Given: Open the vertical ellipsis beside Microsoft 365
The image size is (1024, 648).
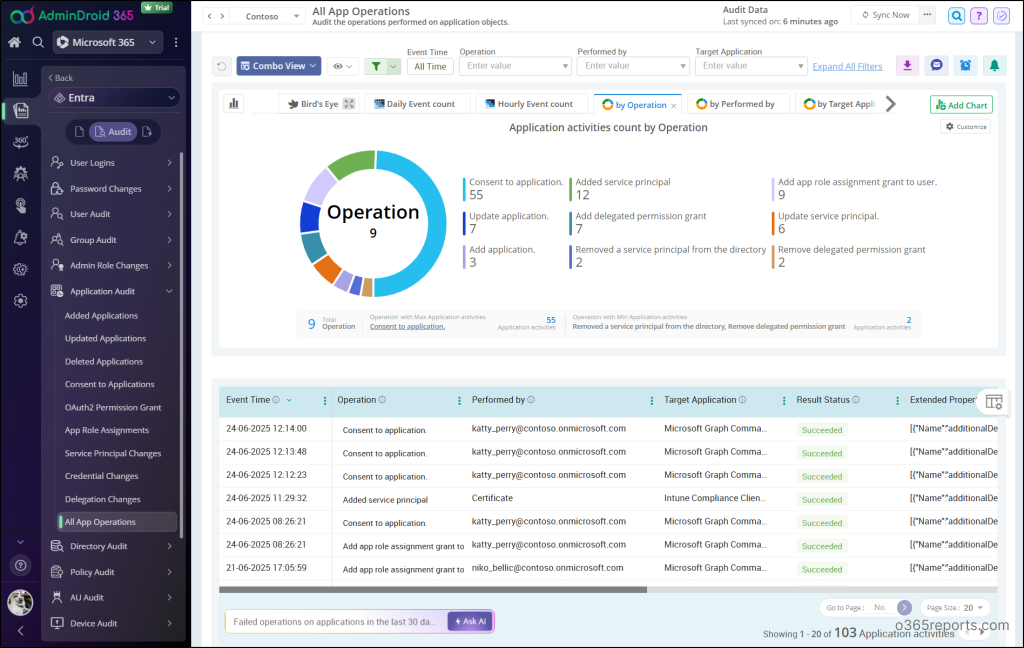Looking at the screenshot, I should pyautogui.click(x=176, y=42).
